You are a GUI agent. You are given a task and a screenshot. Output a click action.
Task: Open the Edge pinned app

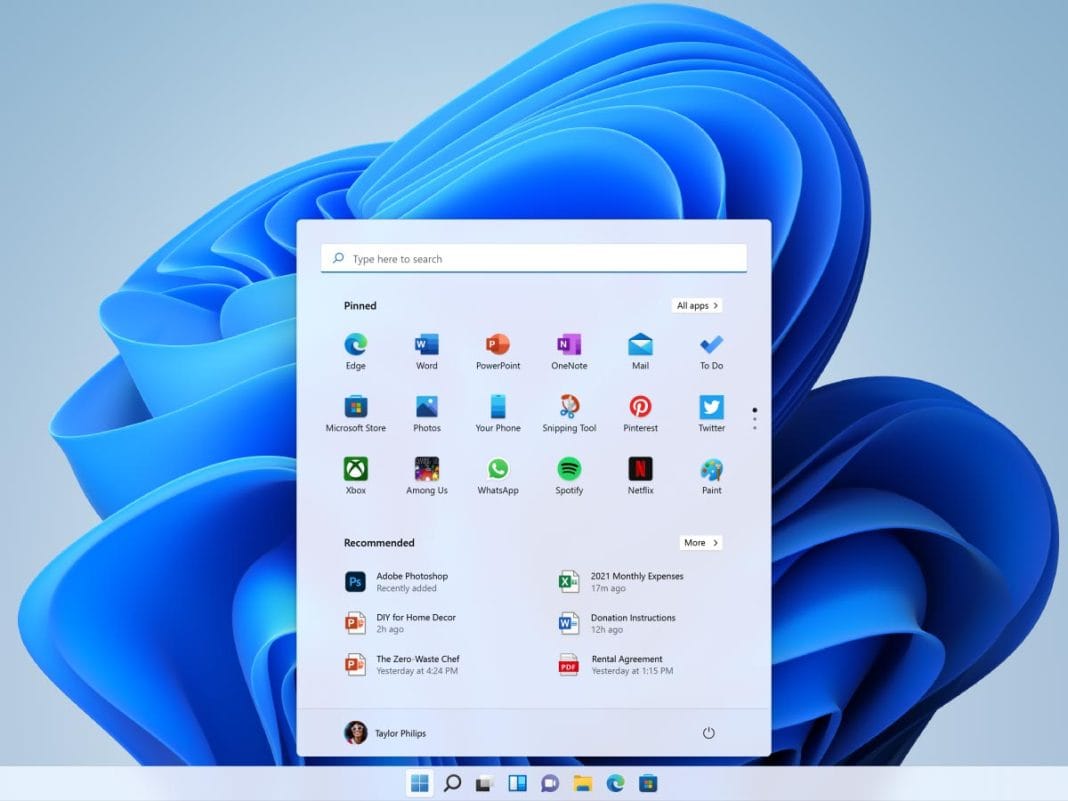click(x=356, y=351)
